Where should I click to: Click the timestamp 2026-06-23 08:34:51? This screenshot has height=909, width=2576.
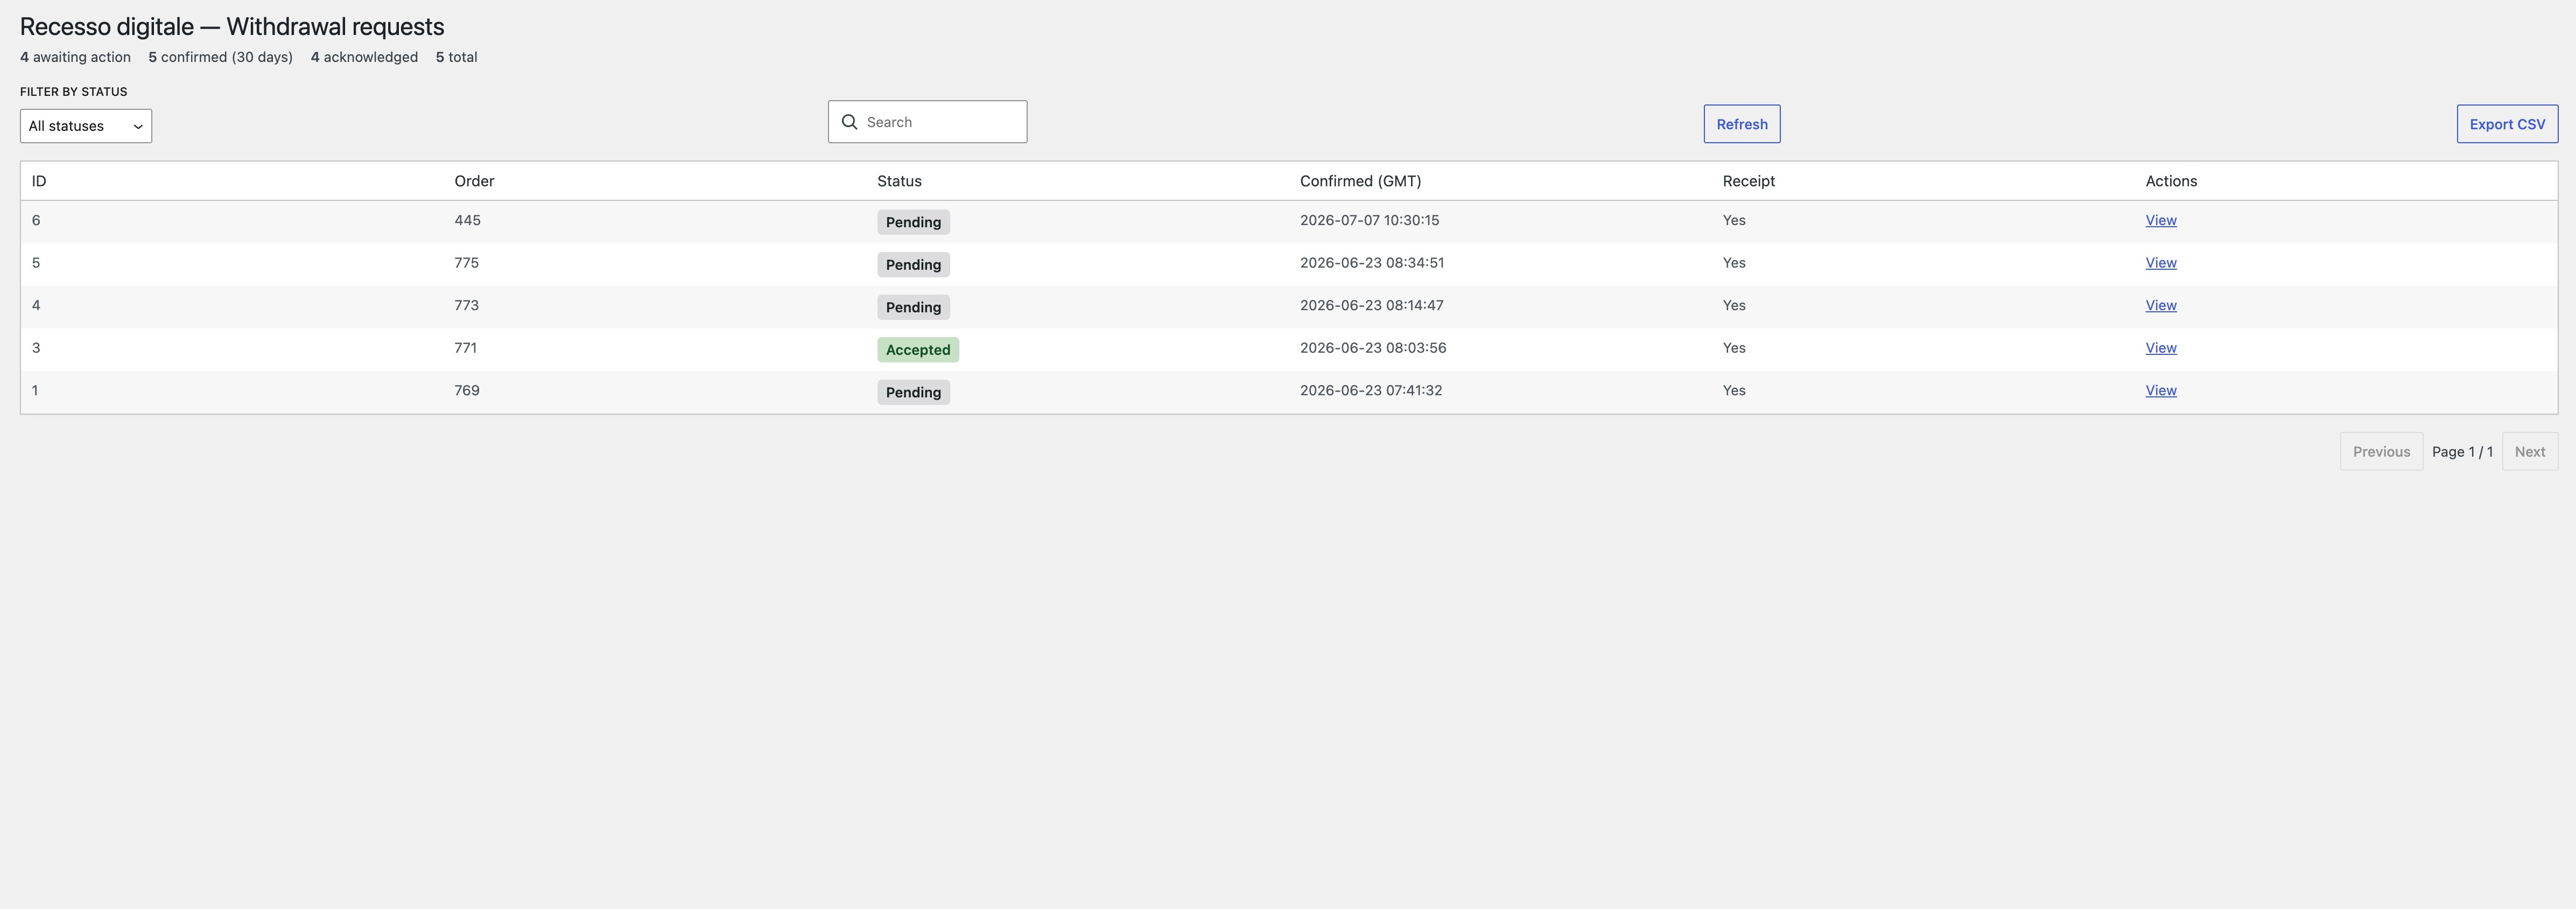[x=1371, y=263]
